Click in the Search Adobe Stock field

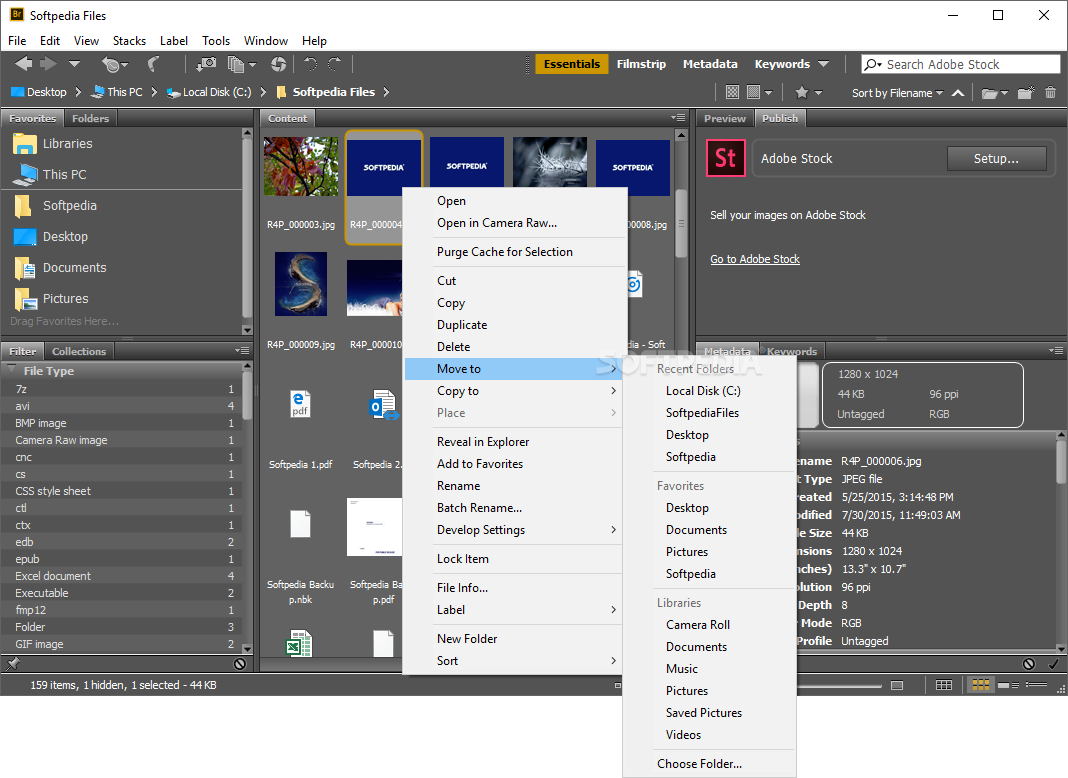960,64
